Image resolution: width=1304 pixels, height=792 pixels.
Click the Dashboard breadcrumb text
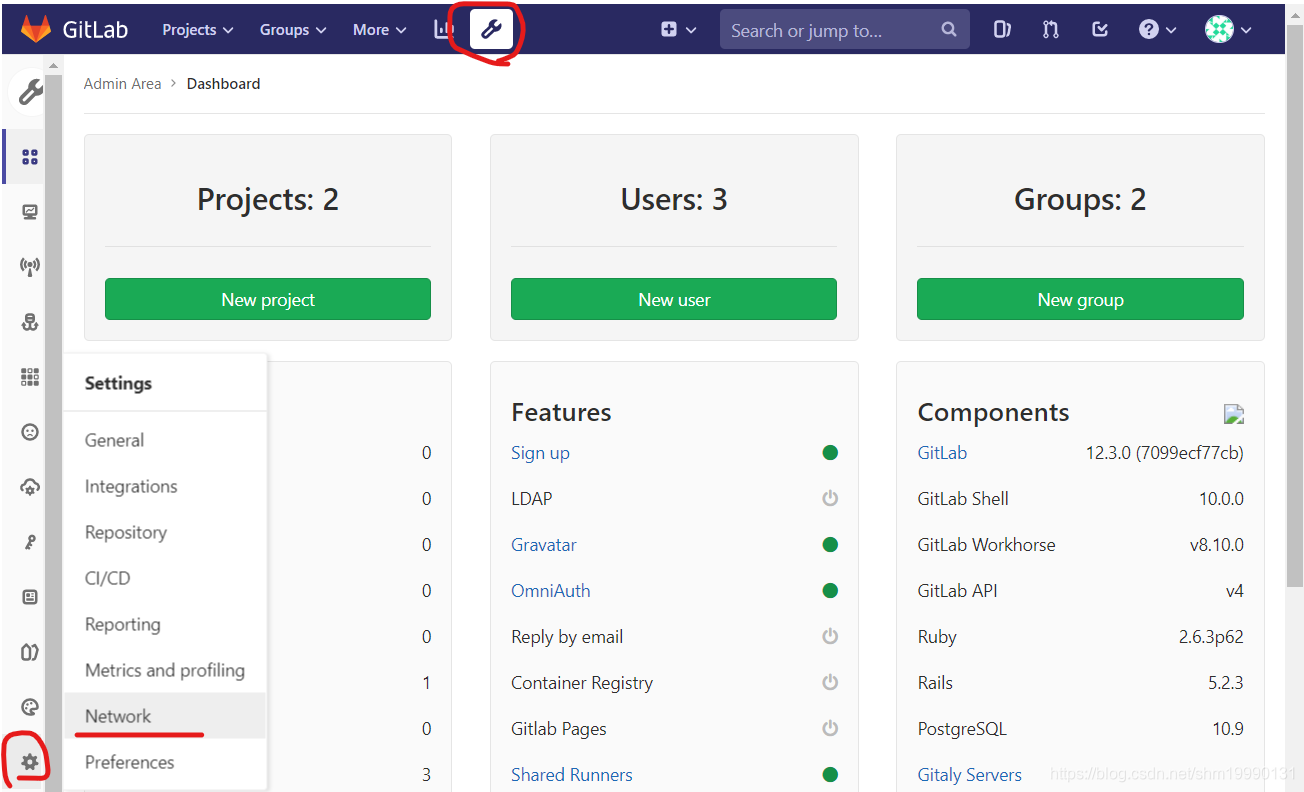point(224,84)
